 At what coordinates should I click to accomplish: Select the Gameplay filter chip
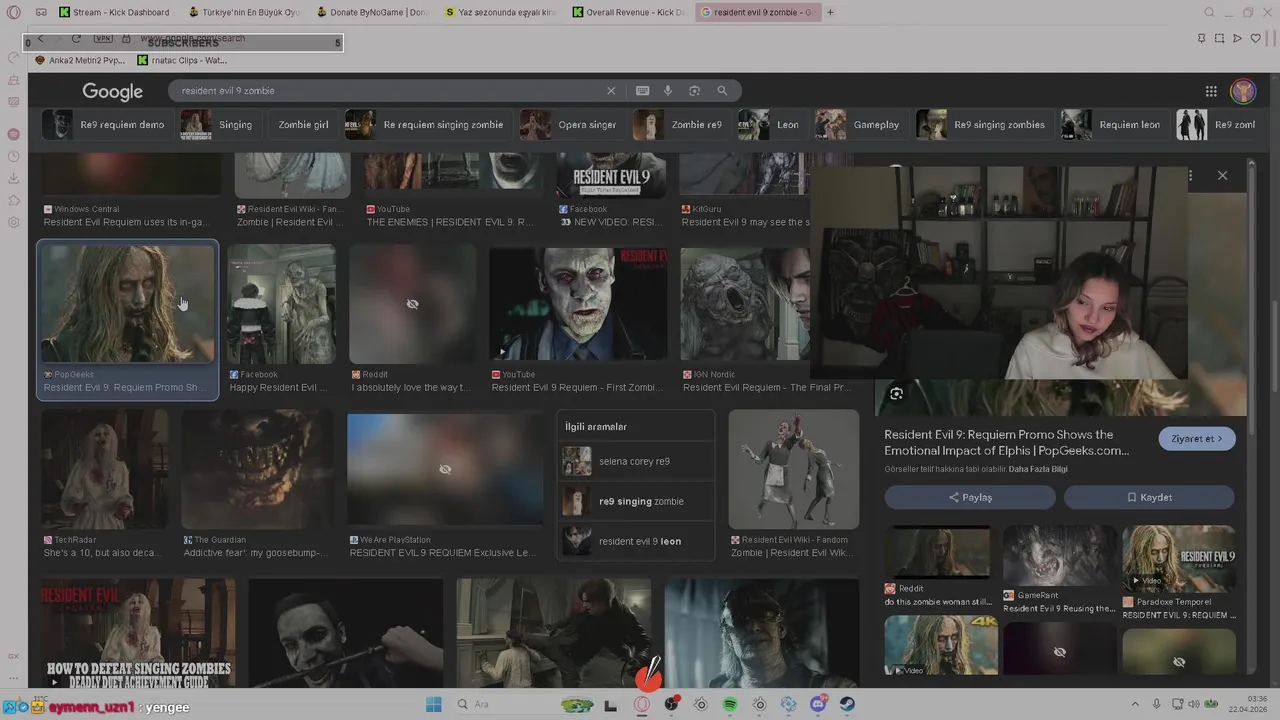860,125
